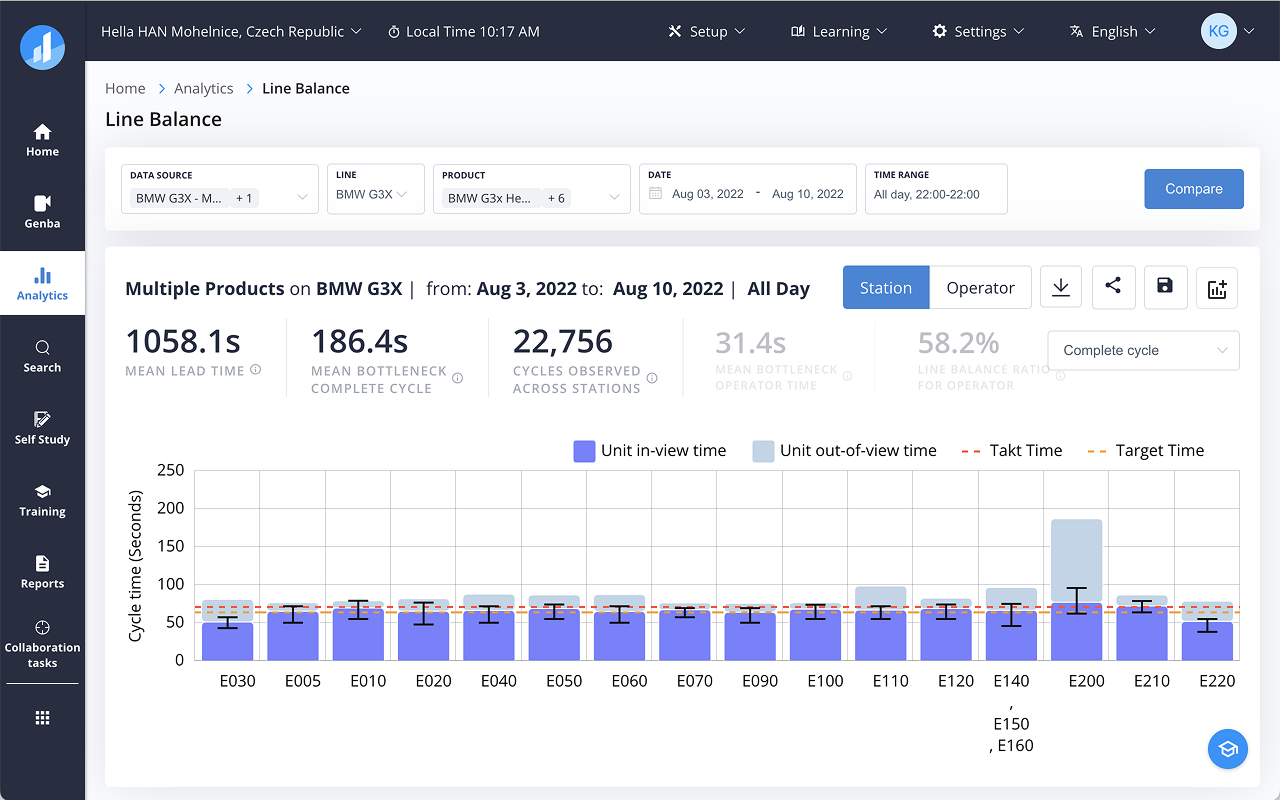Click the E030 bar in the chart

[x=227, y=630]
